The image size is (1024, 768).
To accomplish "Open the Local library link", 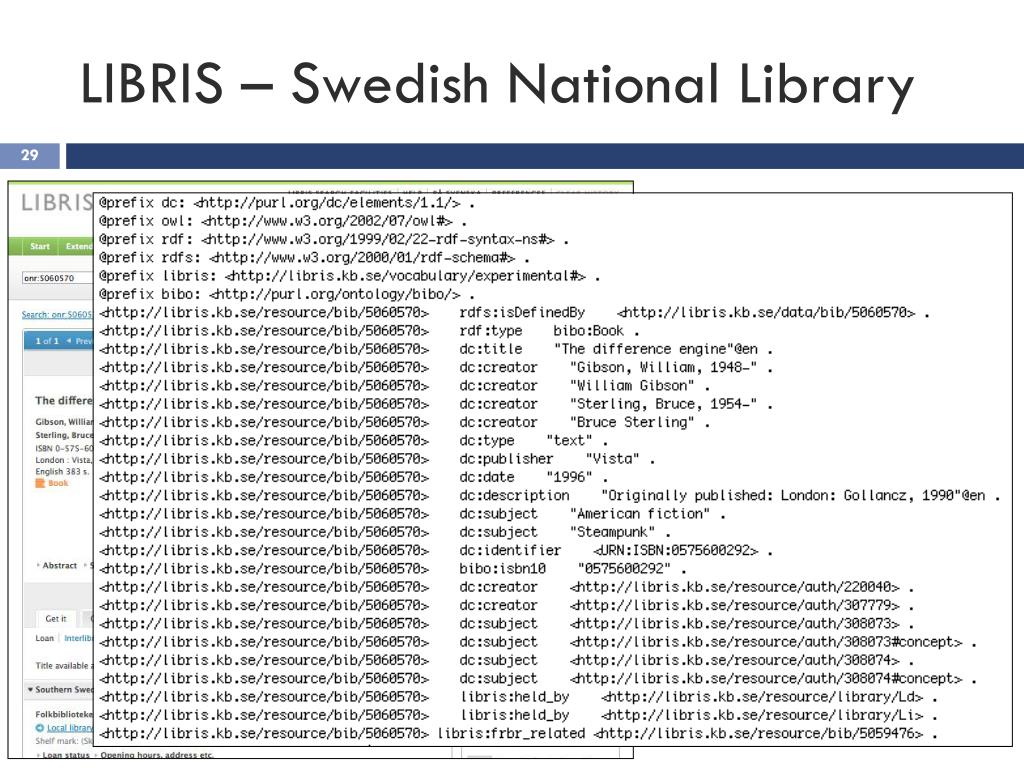I will [70, 728].
